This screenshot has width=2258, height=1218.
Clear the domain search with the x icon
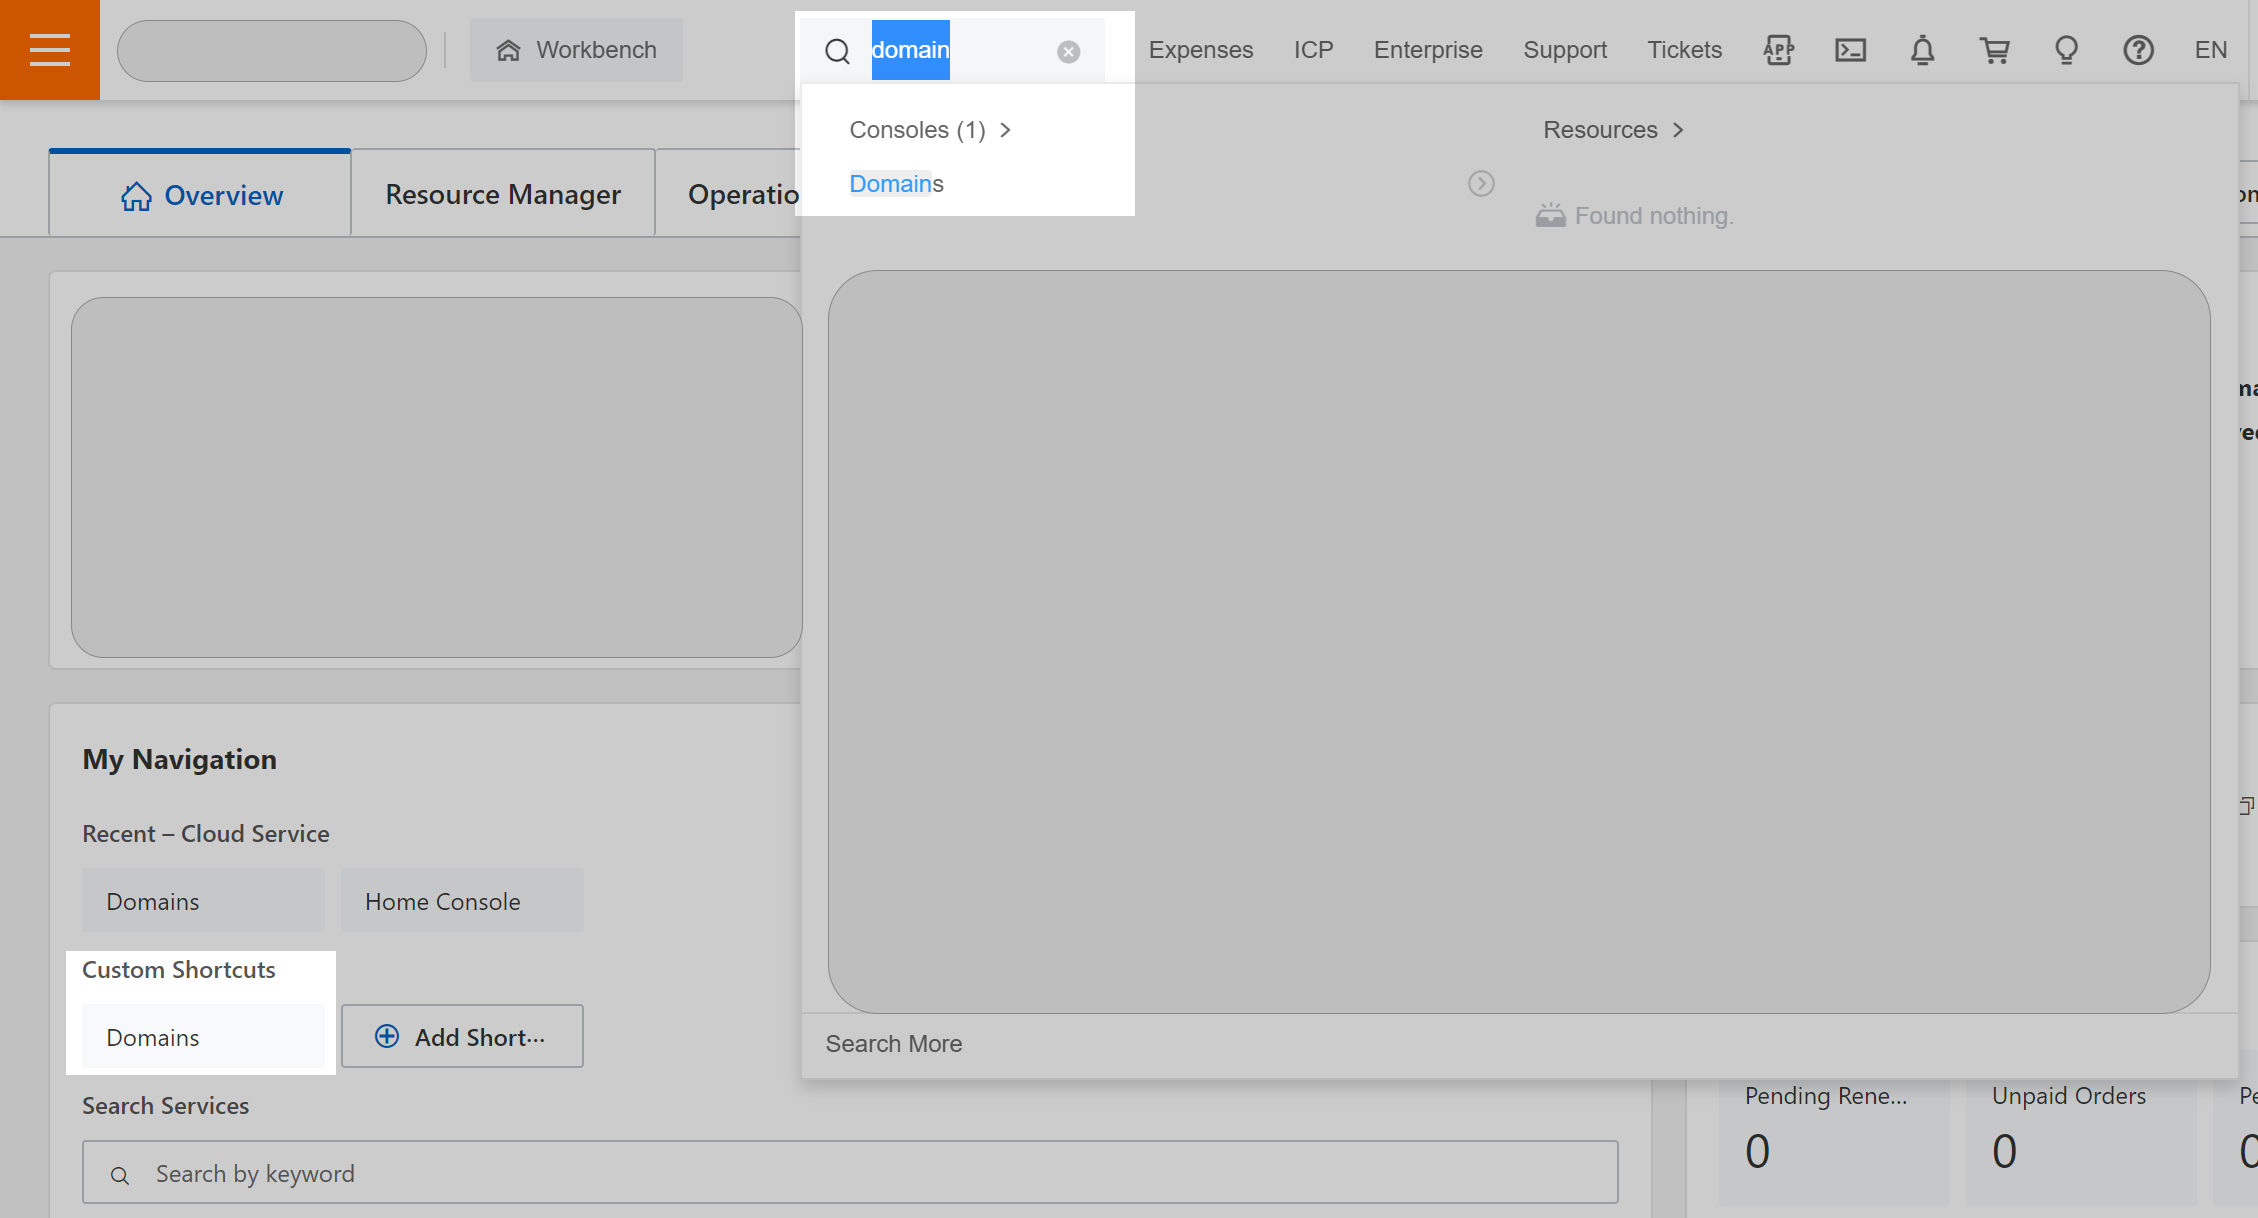click(1068, 50)
